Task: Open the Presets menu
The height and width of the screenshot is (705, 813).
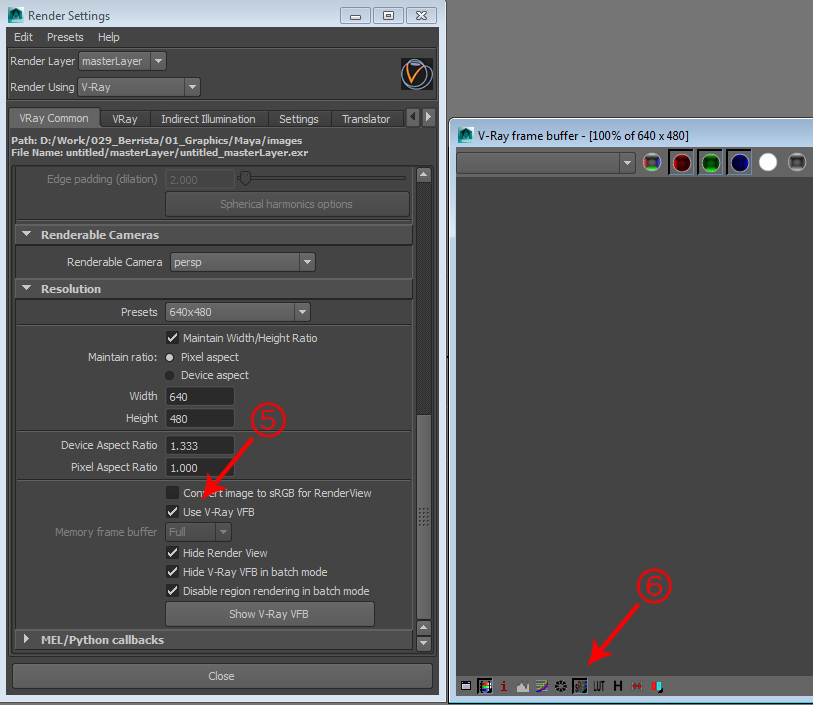Action: pos(65,37)
